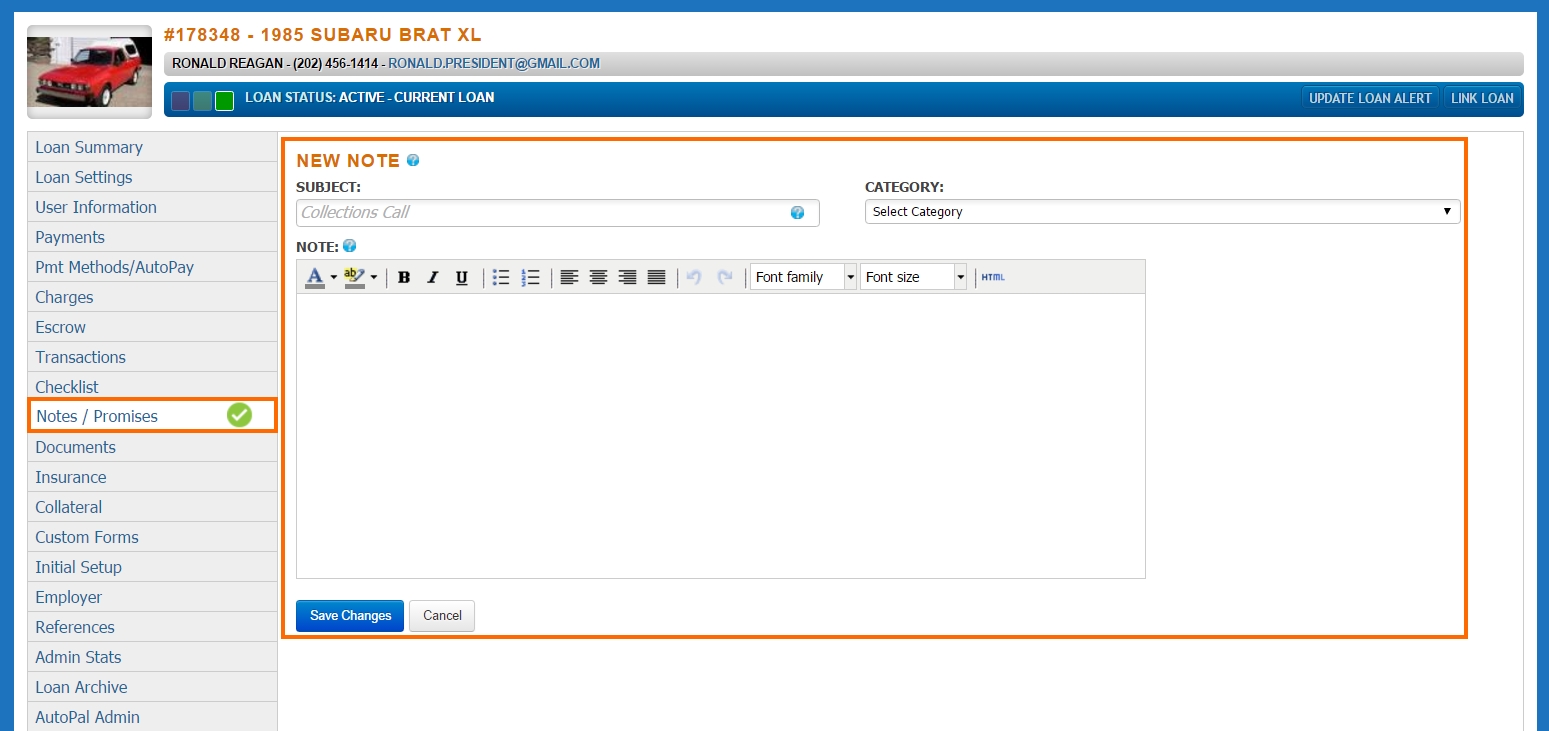Insert a numbered list
Image resolution: width=1549 pixels, height=731 pixels.
tap(531, 277)
